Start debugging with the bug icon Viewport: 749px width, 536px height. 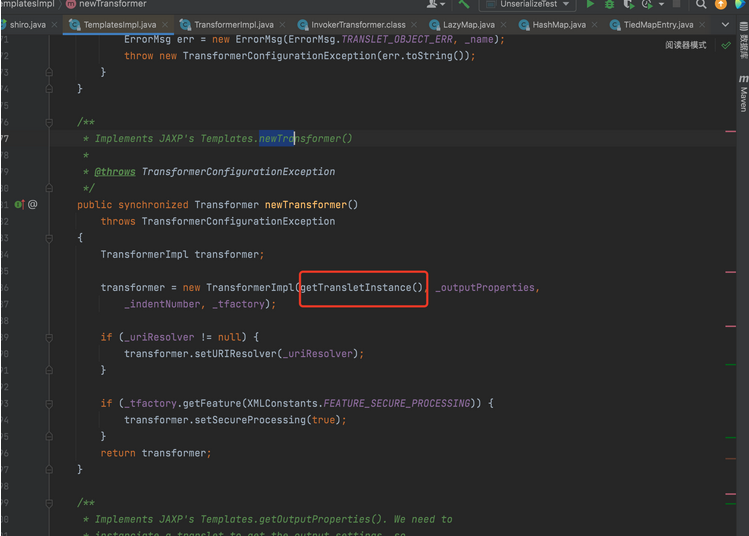(x=609, y=4)
